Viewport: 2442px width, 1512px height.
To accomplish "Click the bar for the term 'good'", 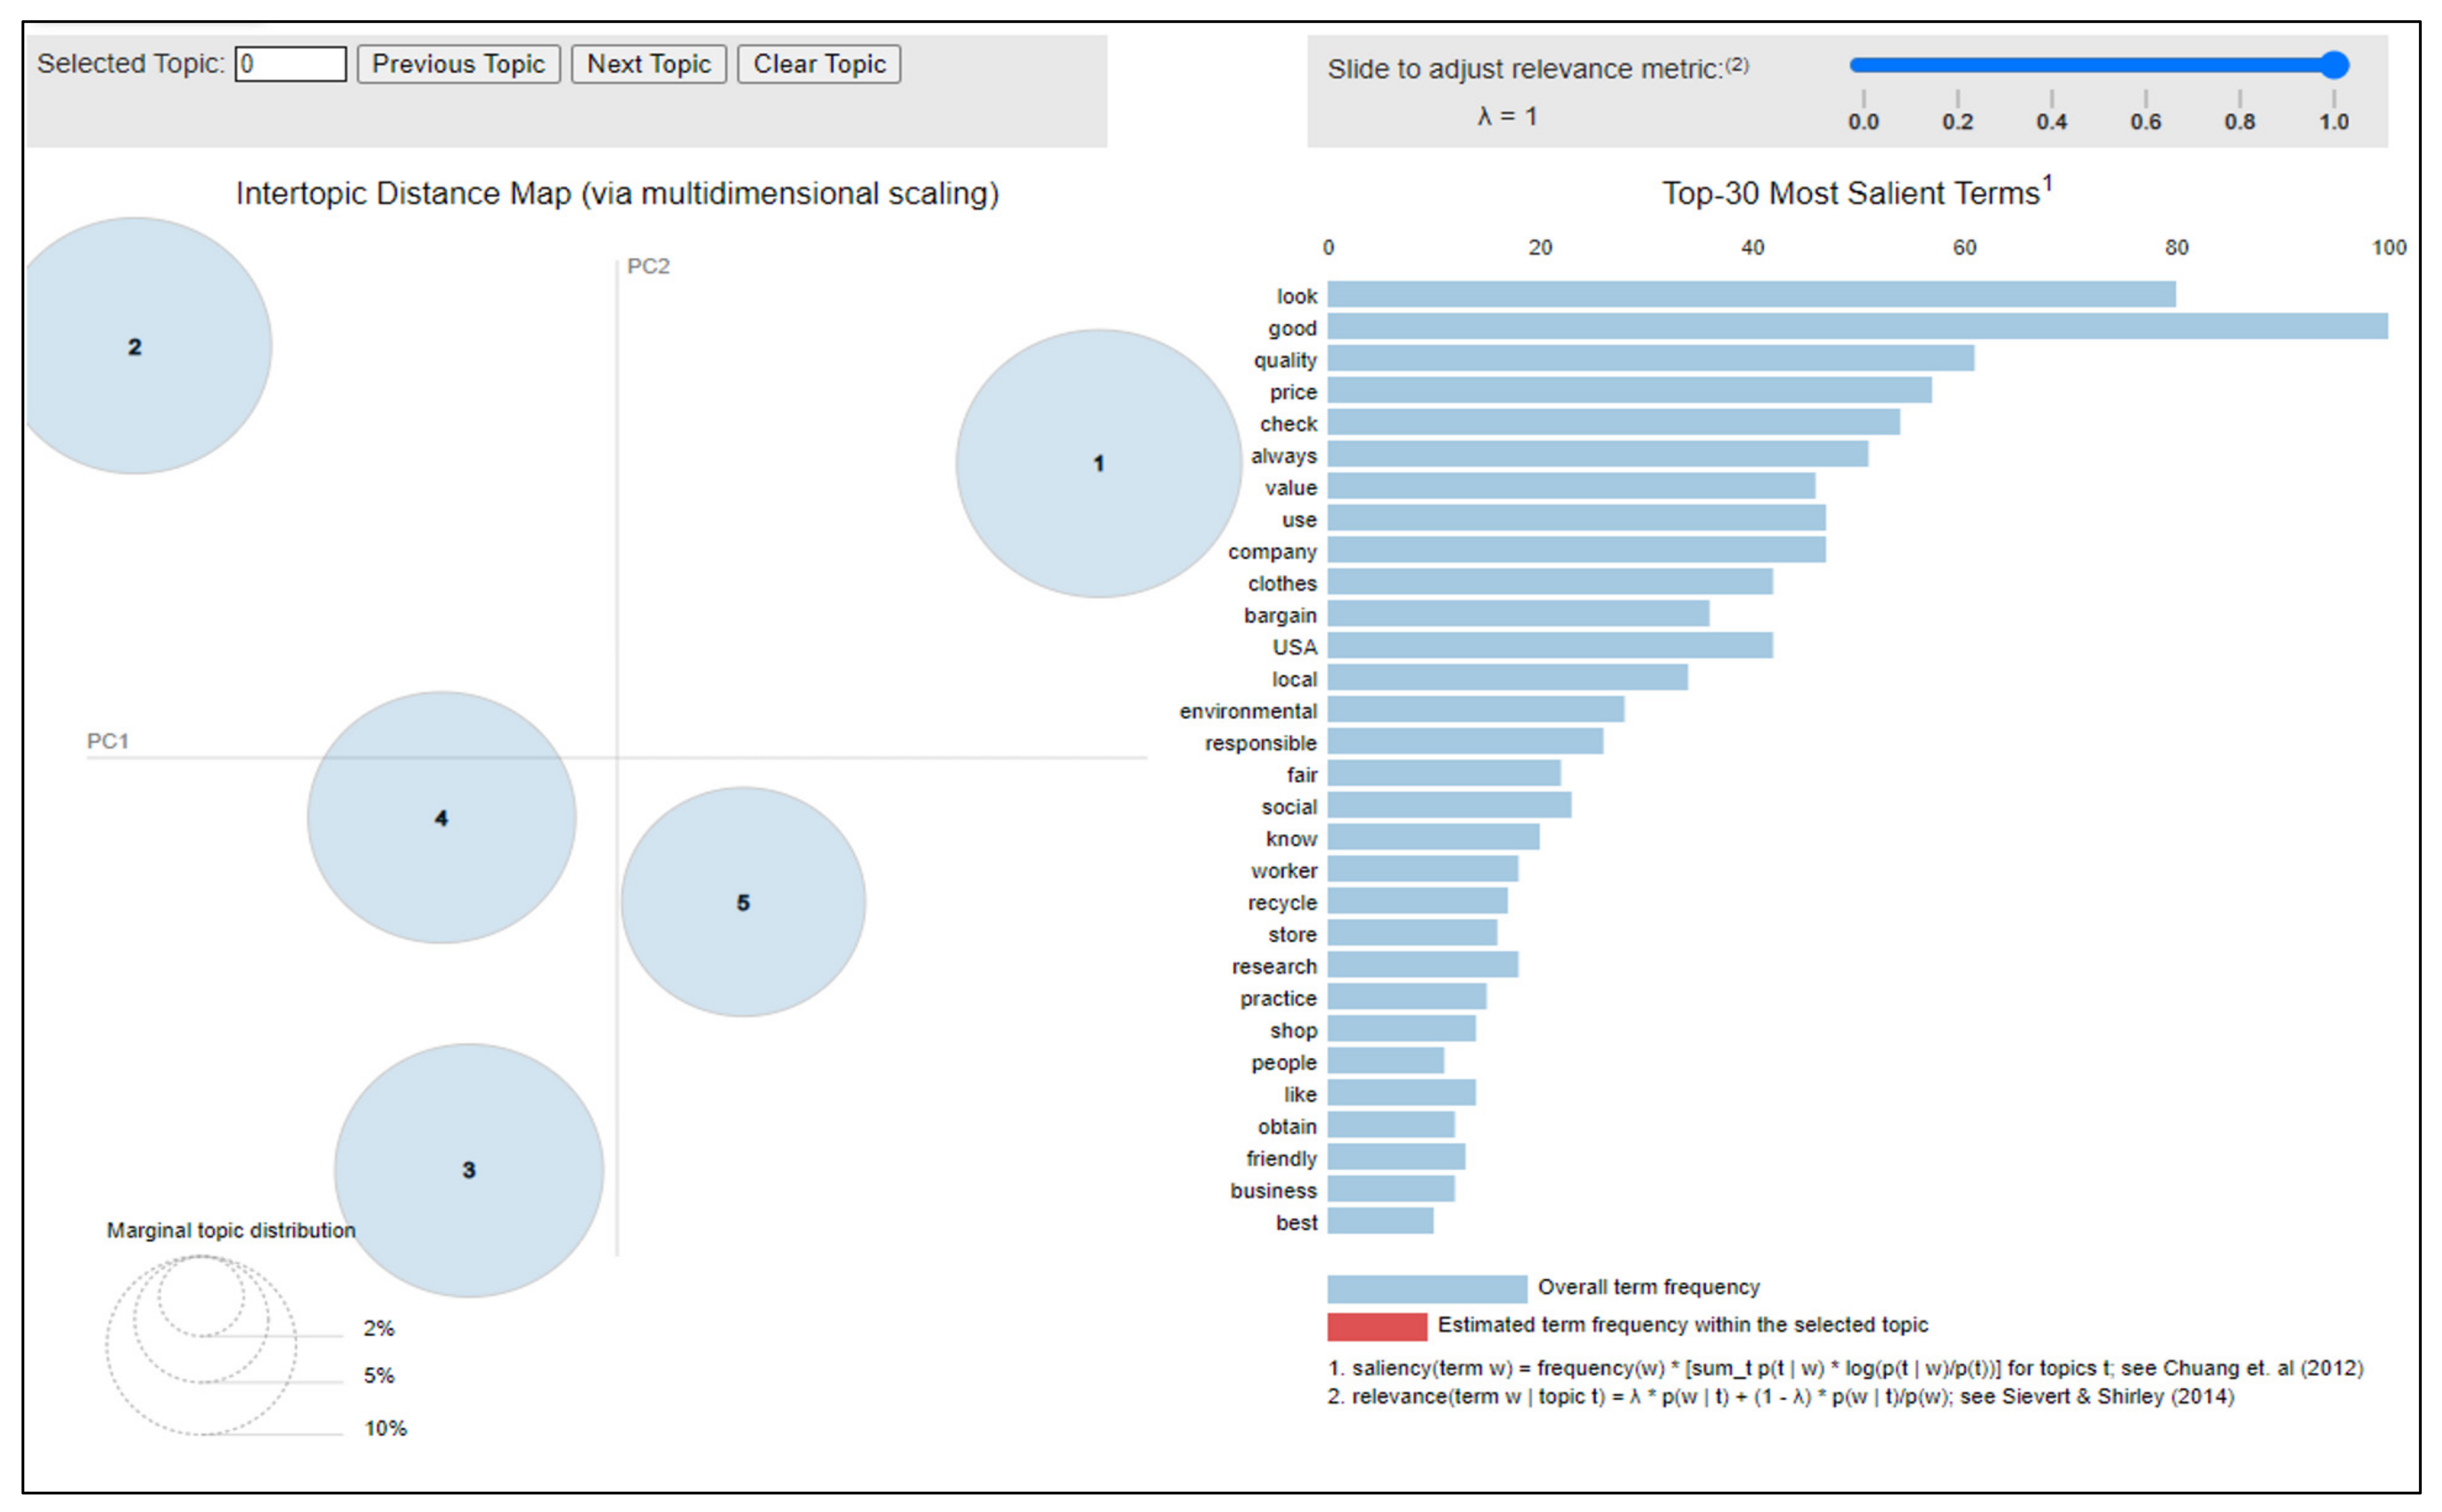I will [1856, 326].
